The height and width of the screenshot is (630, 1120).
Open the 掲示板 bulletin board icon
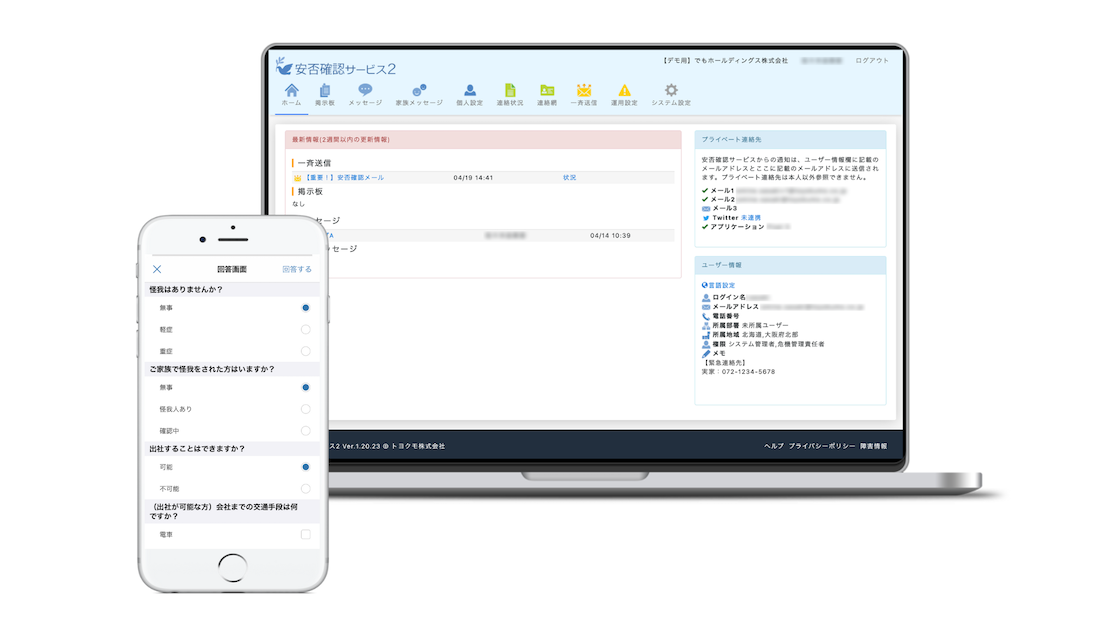tap(325, 91)
